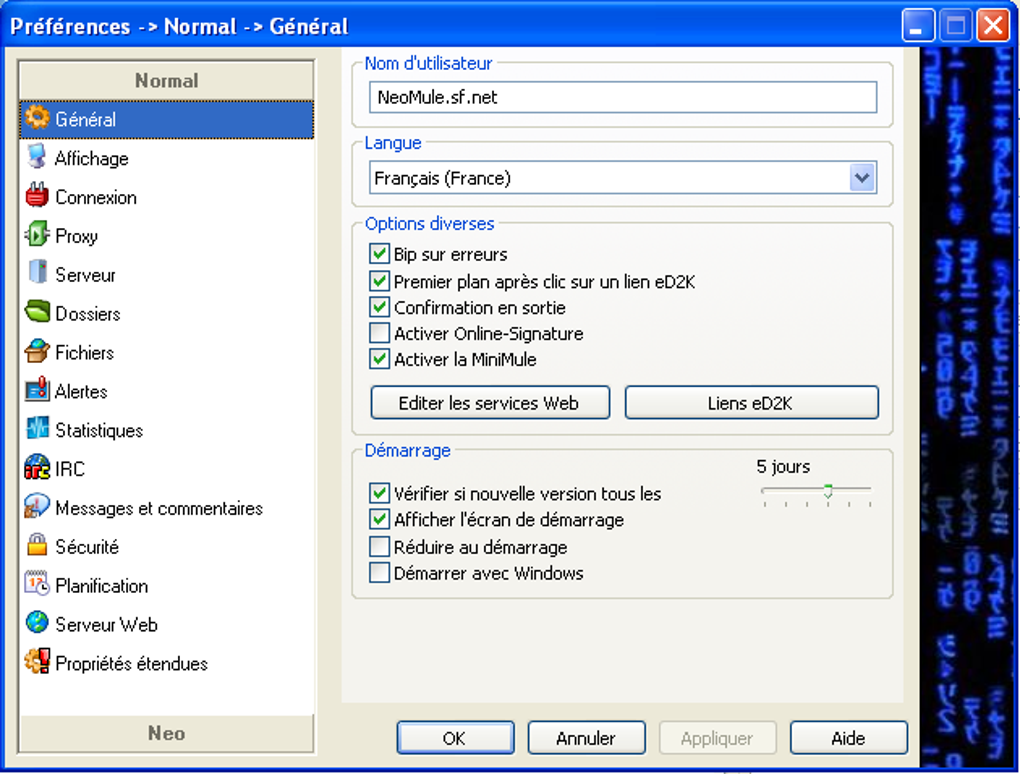Open the Langue dropdown arrow
The image size is (1020, 774).
pyautogui.click(x=861, y=178)
